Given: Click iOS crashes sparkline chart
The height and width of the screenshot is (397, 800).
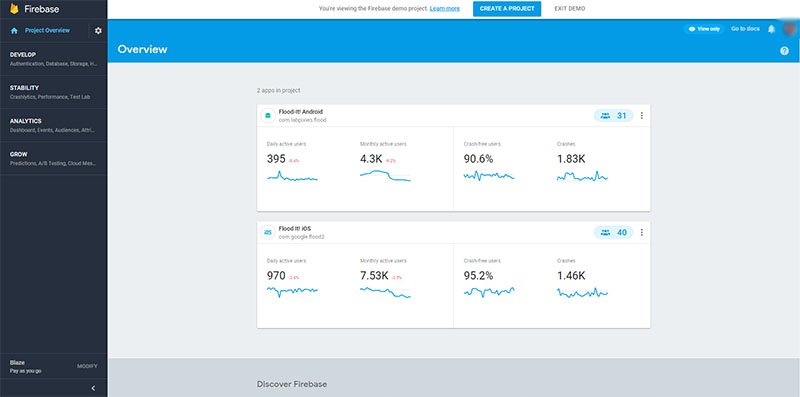Looking at the screenshot, I should 582,293.
